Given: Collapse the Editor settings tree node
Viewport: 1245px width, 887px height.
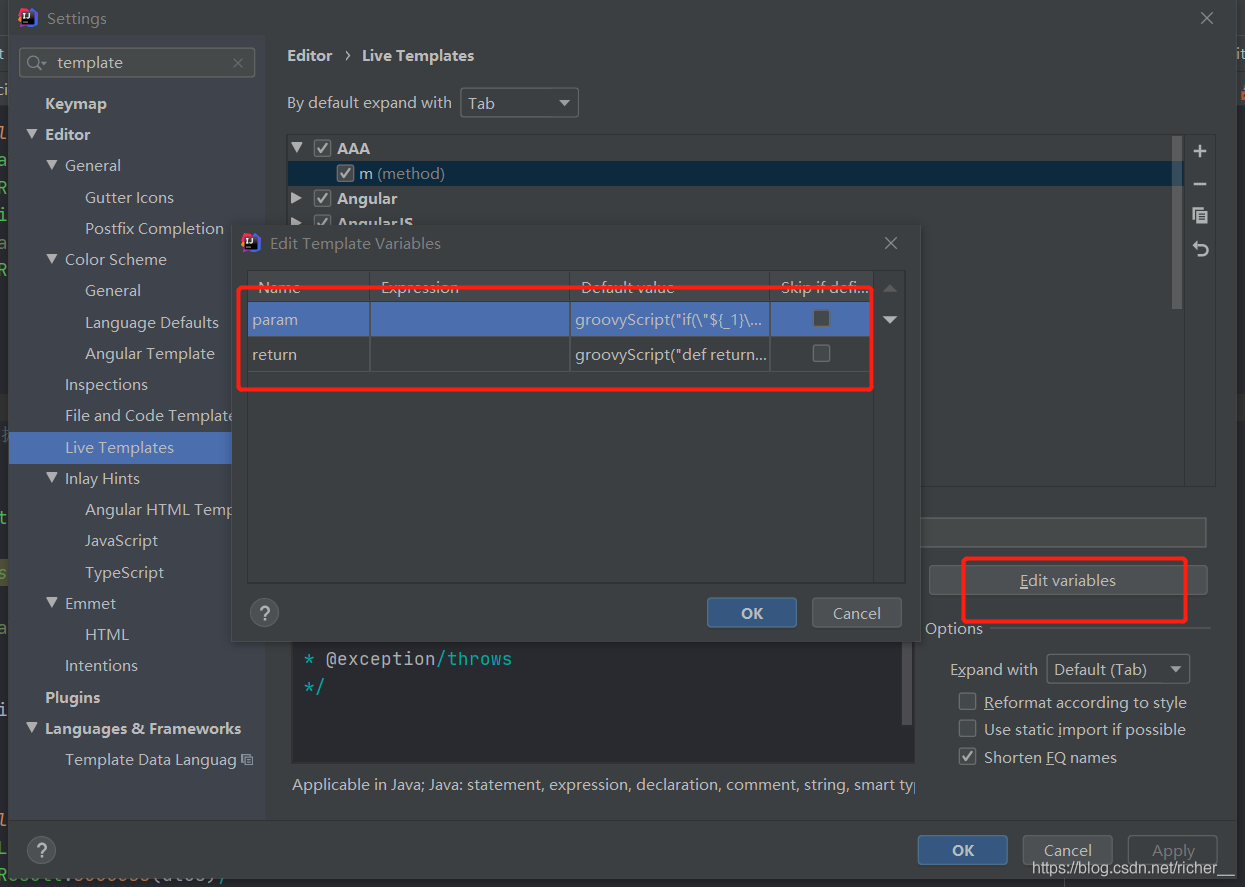Looking at the screenshot, I should [x=32, y=134].
